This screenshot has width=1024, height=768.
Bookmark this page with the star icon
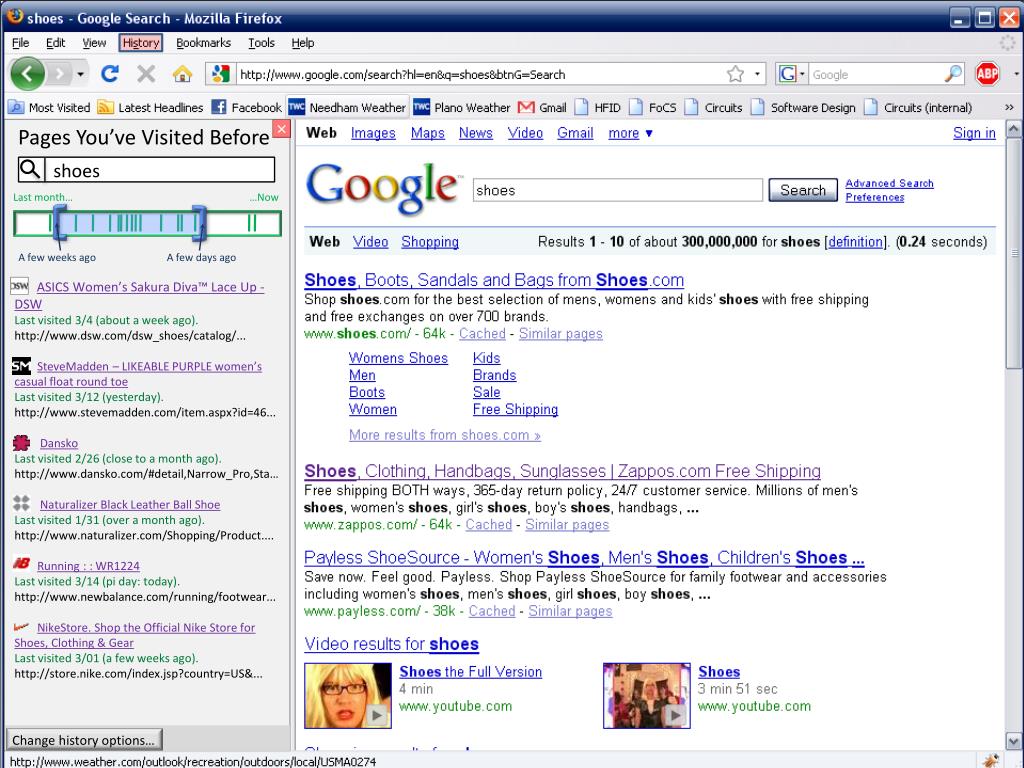[x=735, y=74]
